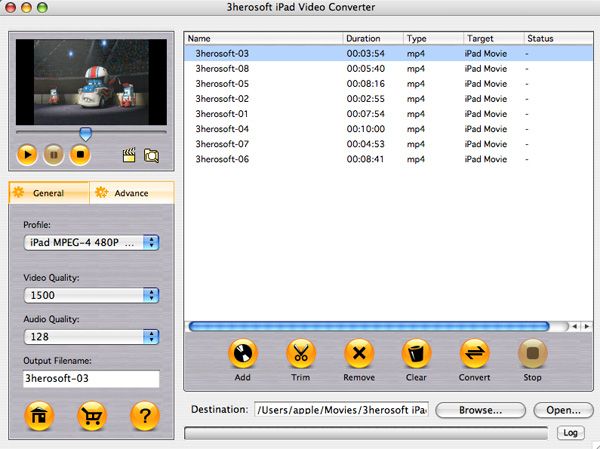Select the 3herosoft-04 file
The height and width of the screenshot is (449, 600).
pos(222,129)
